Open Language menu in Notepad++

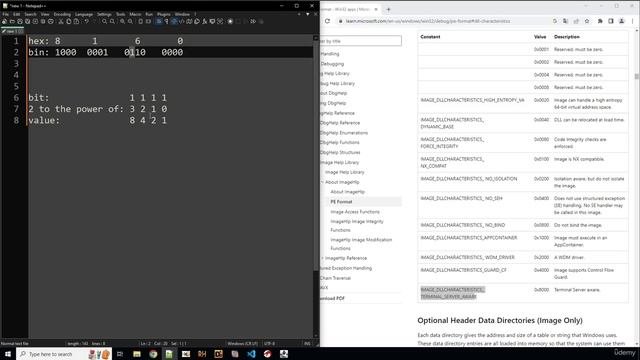(84, 14)
